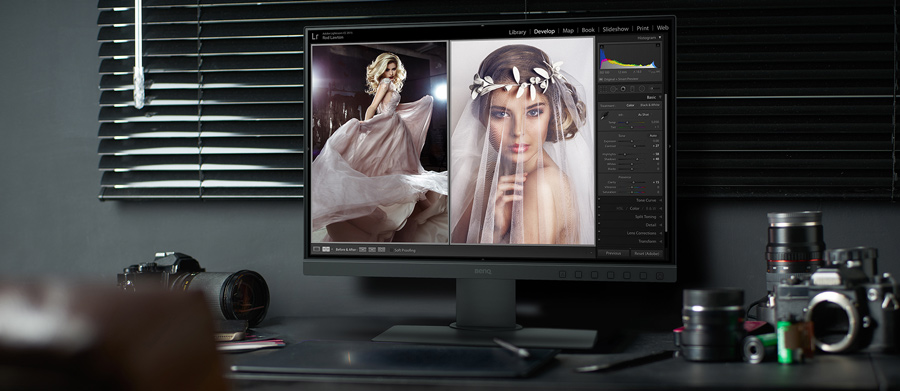Image resolution: width=900 pixels, height=391 pixels.
Task: Select the Graduated Filter tool
Action: [632, 89]
